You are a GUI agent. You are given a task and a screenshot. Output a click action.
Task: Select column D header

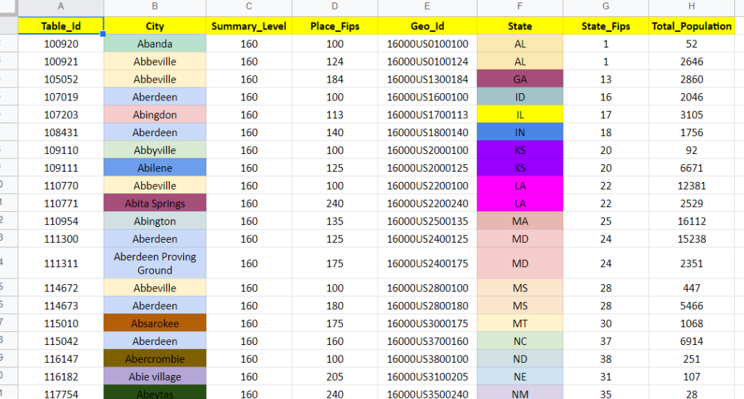click(335, 7)
